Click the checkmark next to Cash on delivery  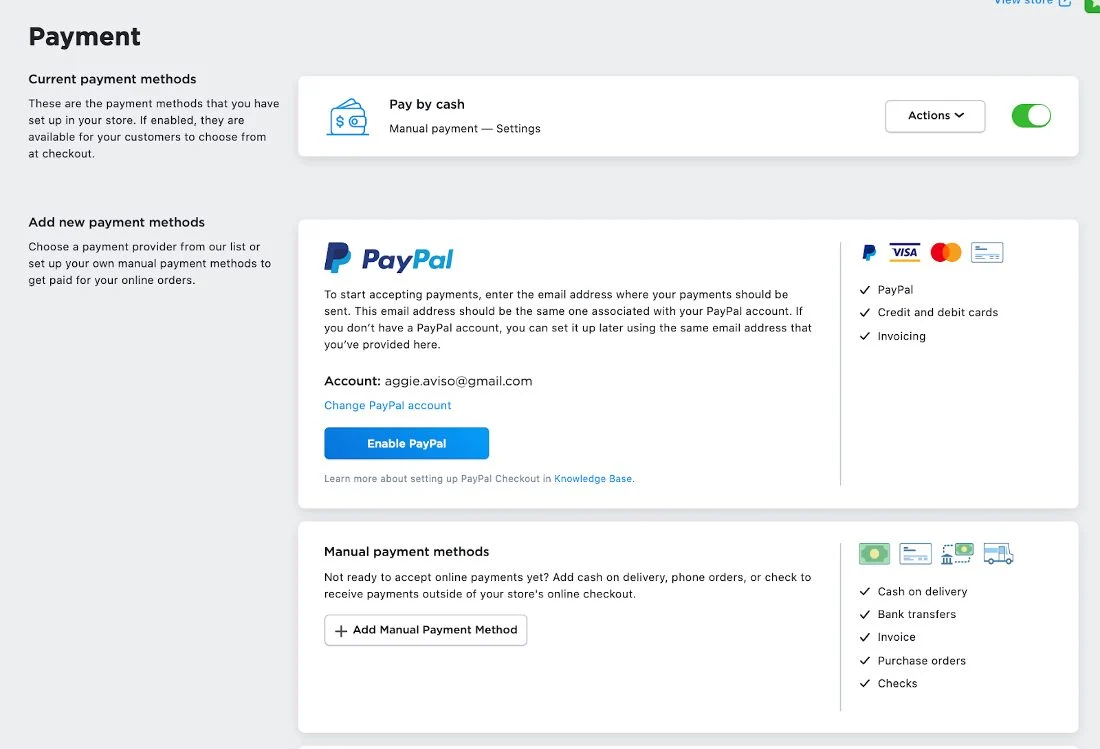[x=865, y=591]
